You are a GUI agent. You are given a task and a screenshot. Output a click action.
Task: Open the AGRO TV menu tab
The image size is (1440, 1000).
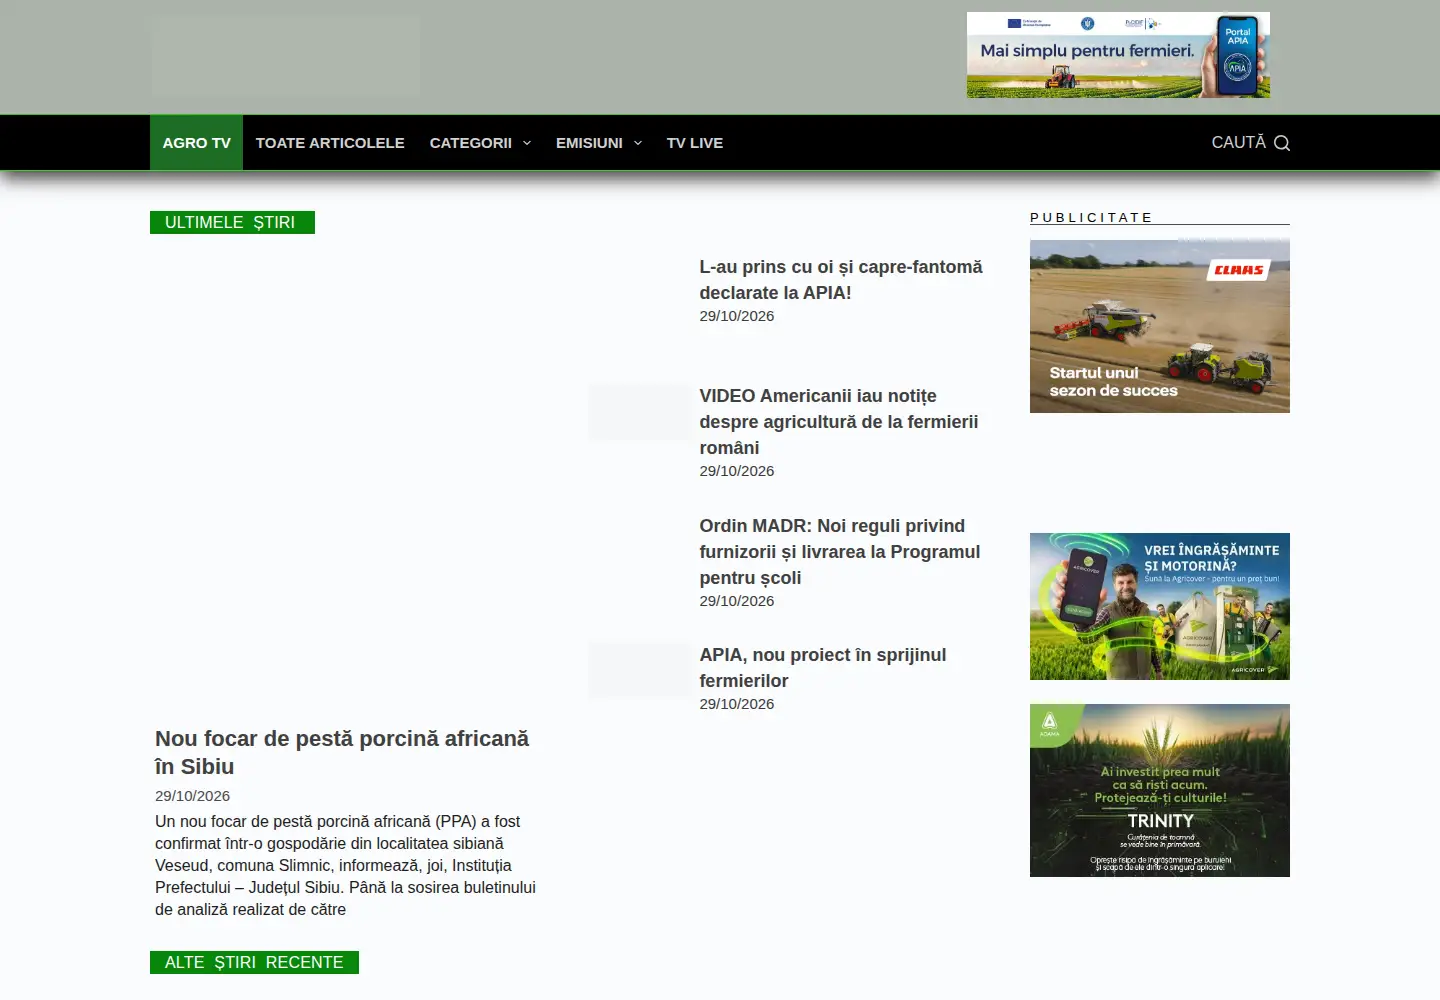(196, 143)
